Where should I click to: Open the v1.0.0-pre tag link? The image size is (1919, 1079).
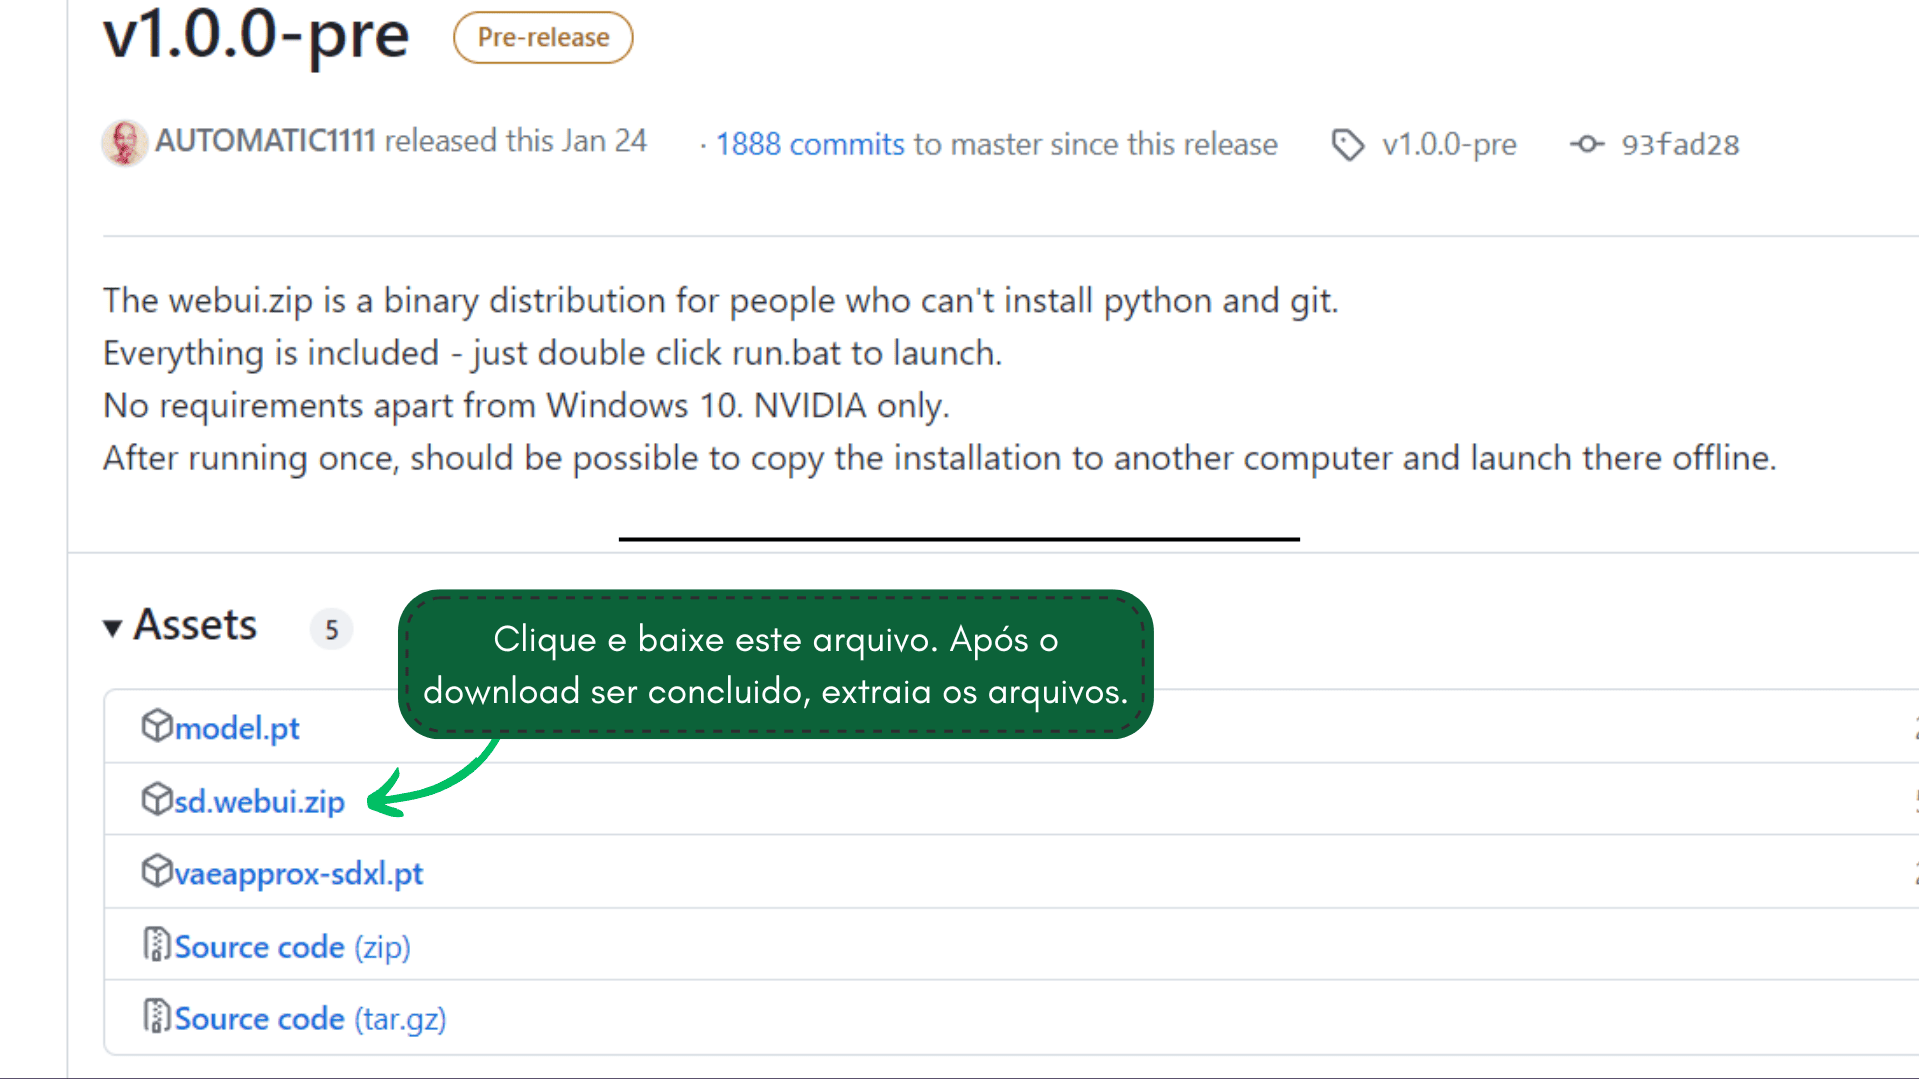[x=1449, y=145]
